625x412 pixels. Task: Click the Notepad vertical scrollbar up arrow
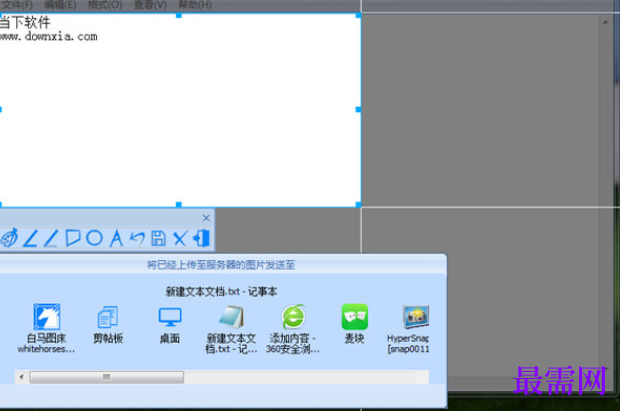pos(605,23)
